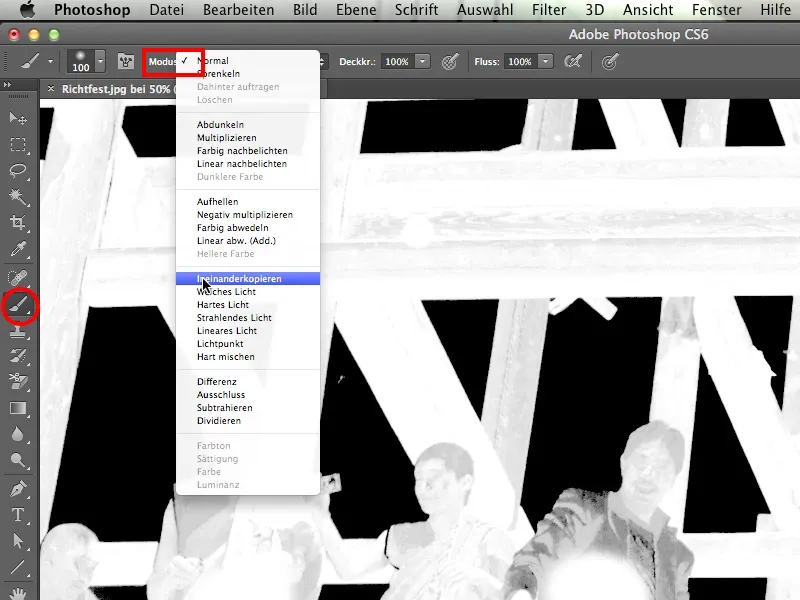This screenshot has height=600, width=800.
Task: Select the Pen tool
Action: pos(18,489)
